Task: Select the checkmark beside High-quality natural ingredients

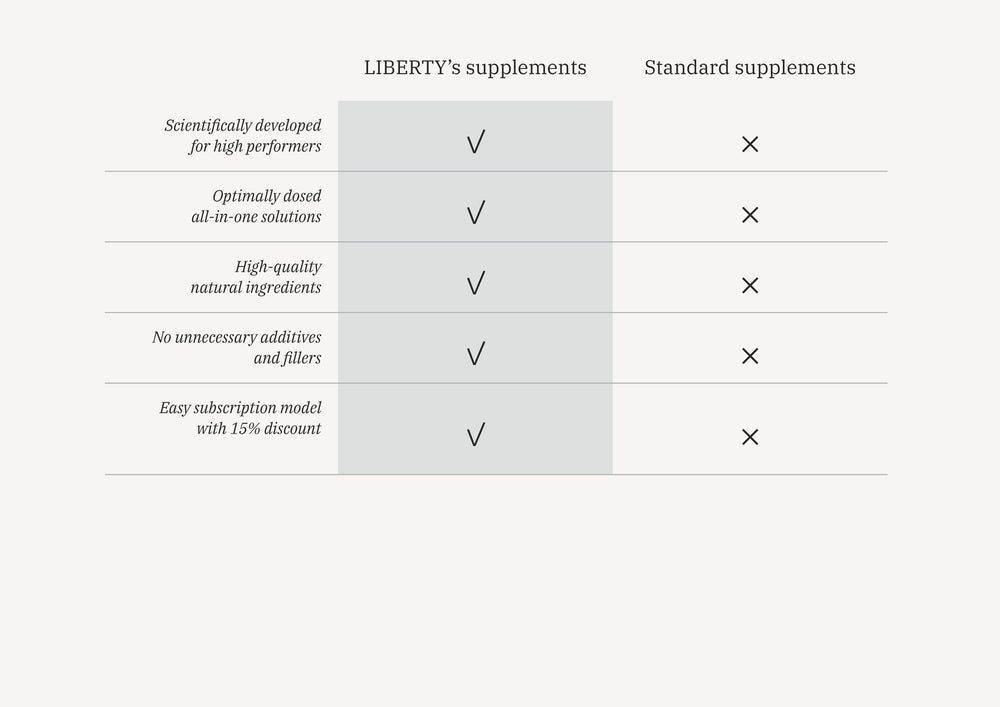Action: tap(475, 284)
